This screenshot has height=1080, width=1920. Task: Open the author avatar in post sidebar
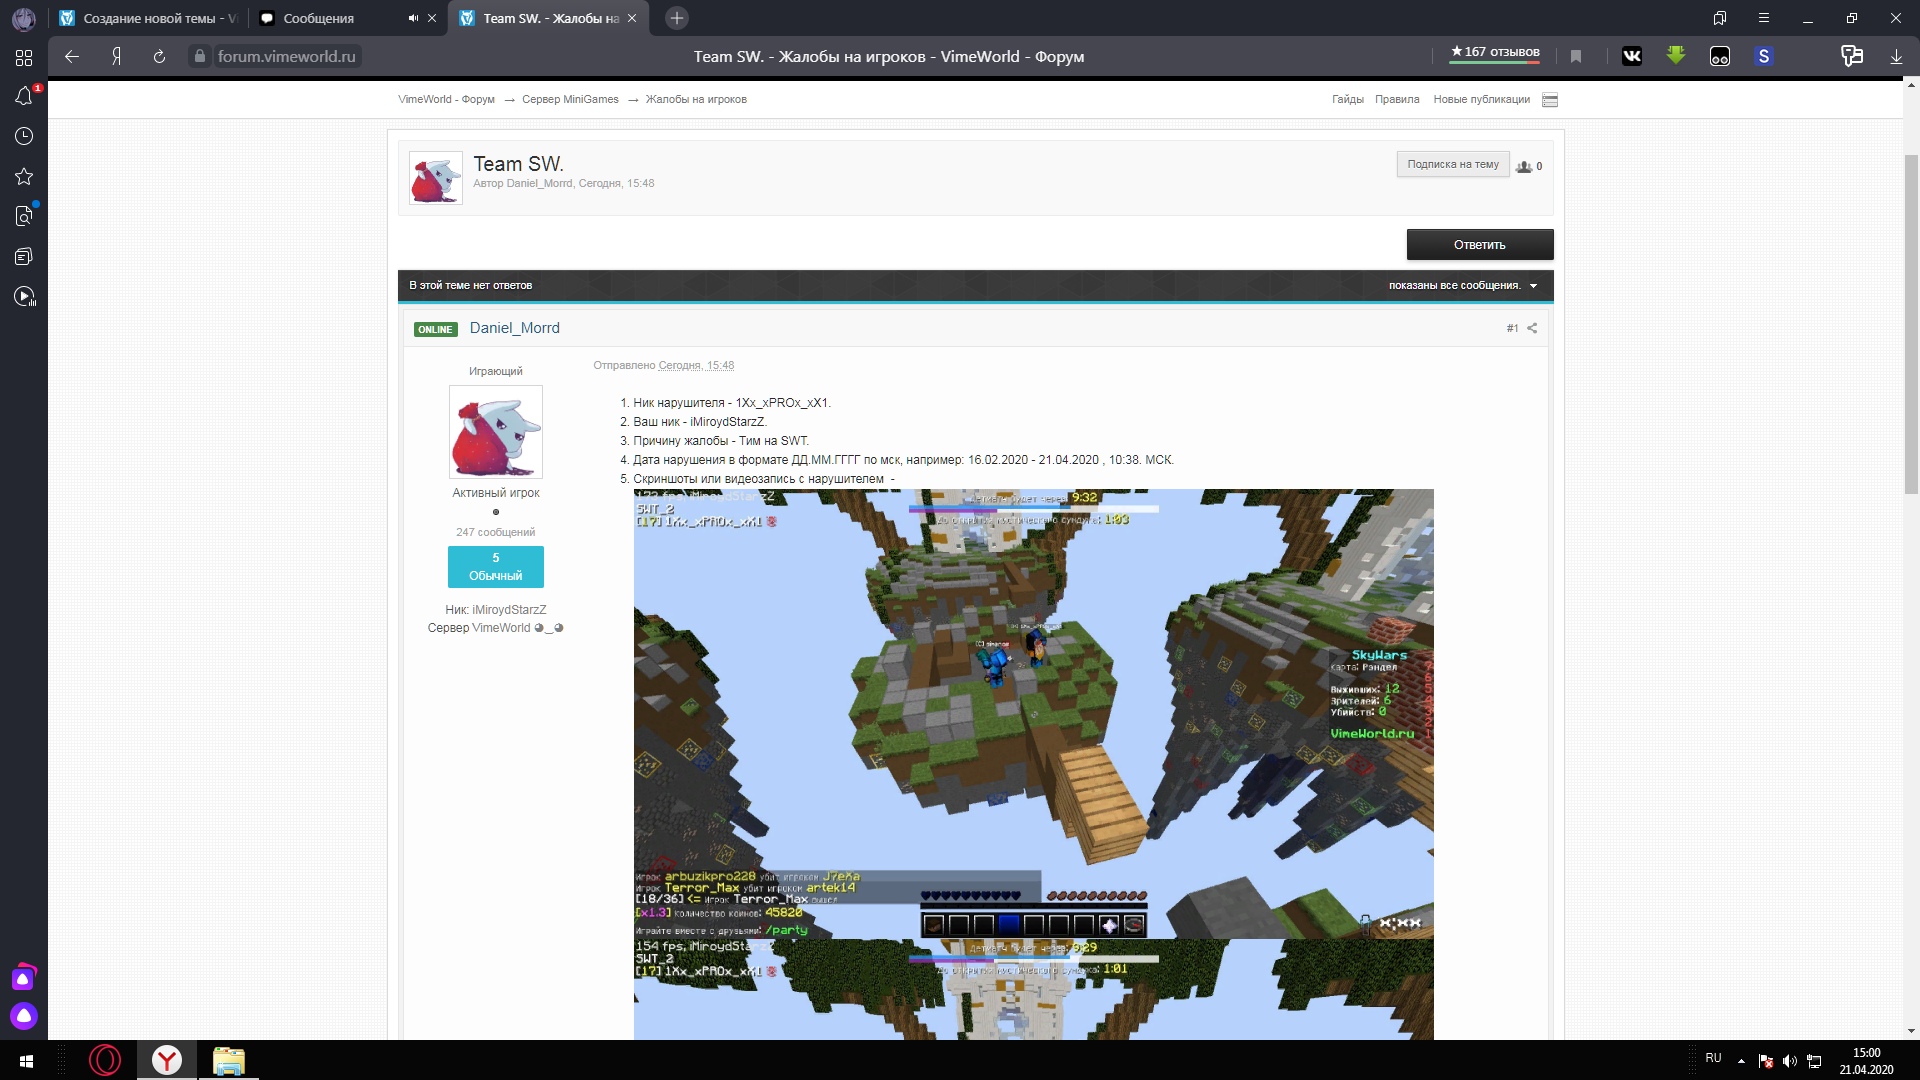[x=496, y=432]
